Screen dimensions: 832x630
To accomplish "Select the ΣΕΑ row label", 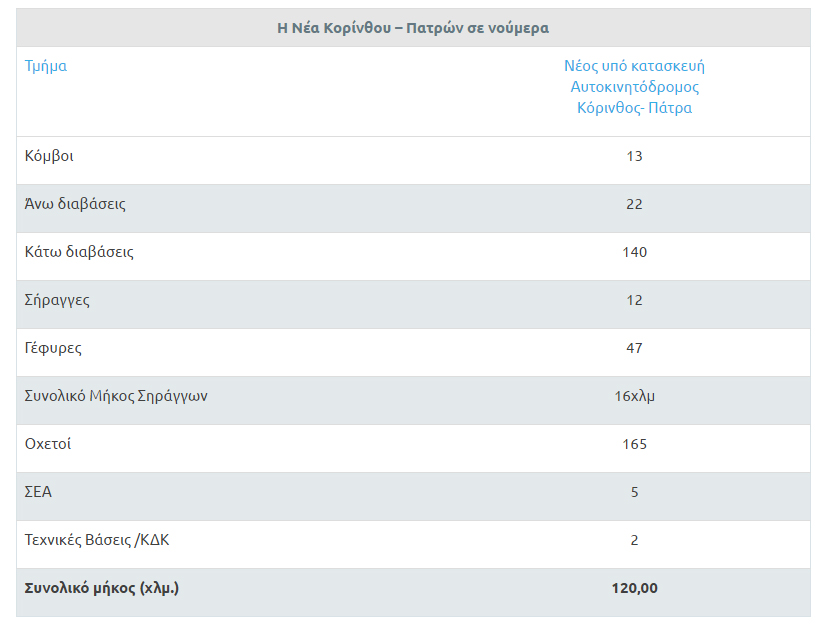I will 38,492.
